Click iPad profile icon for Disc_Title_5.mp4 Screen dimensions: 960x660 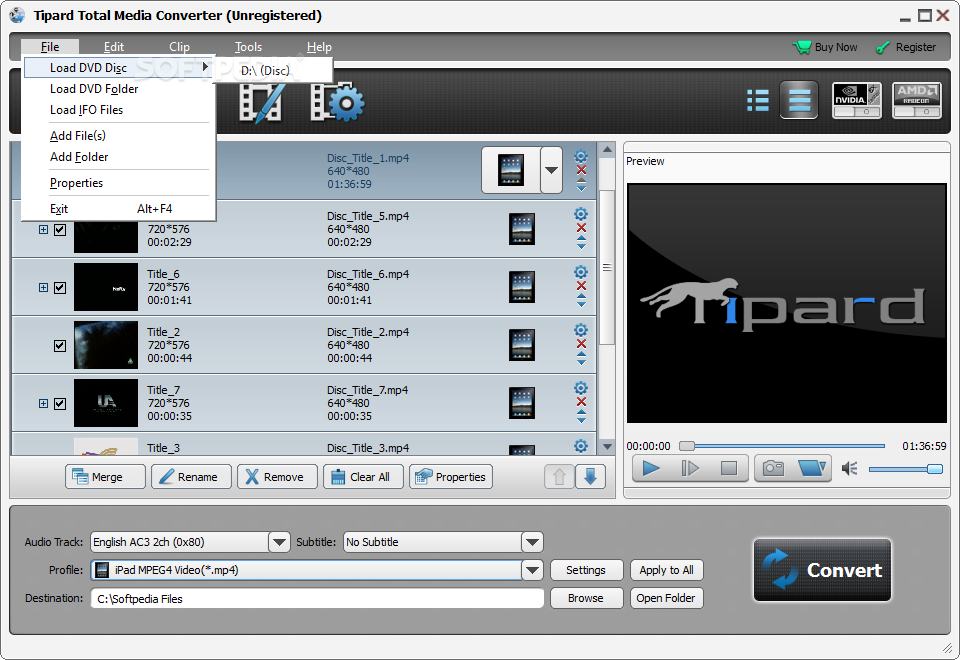522,229
